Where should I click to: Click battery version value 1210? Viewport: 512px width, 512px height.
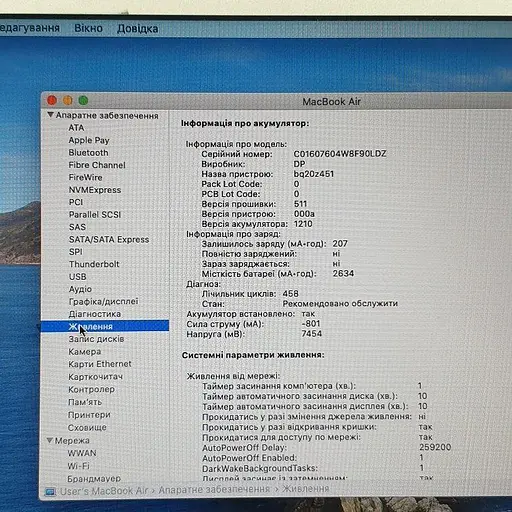click(303, 224)
